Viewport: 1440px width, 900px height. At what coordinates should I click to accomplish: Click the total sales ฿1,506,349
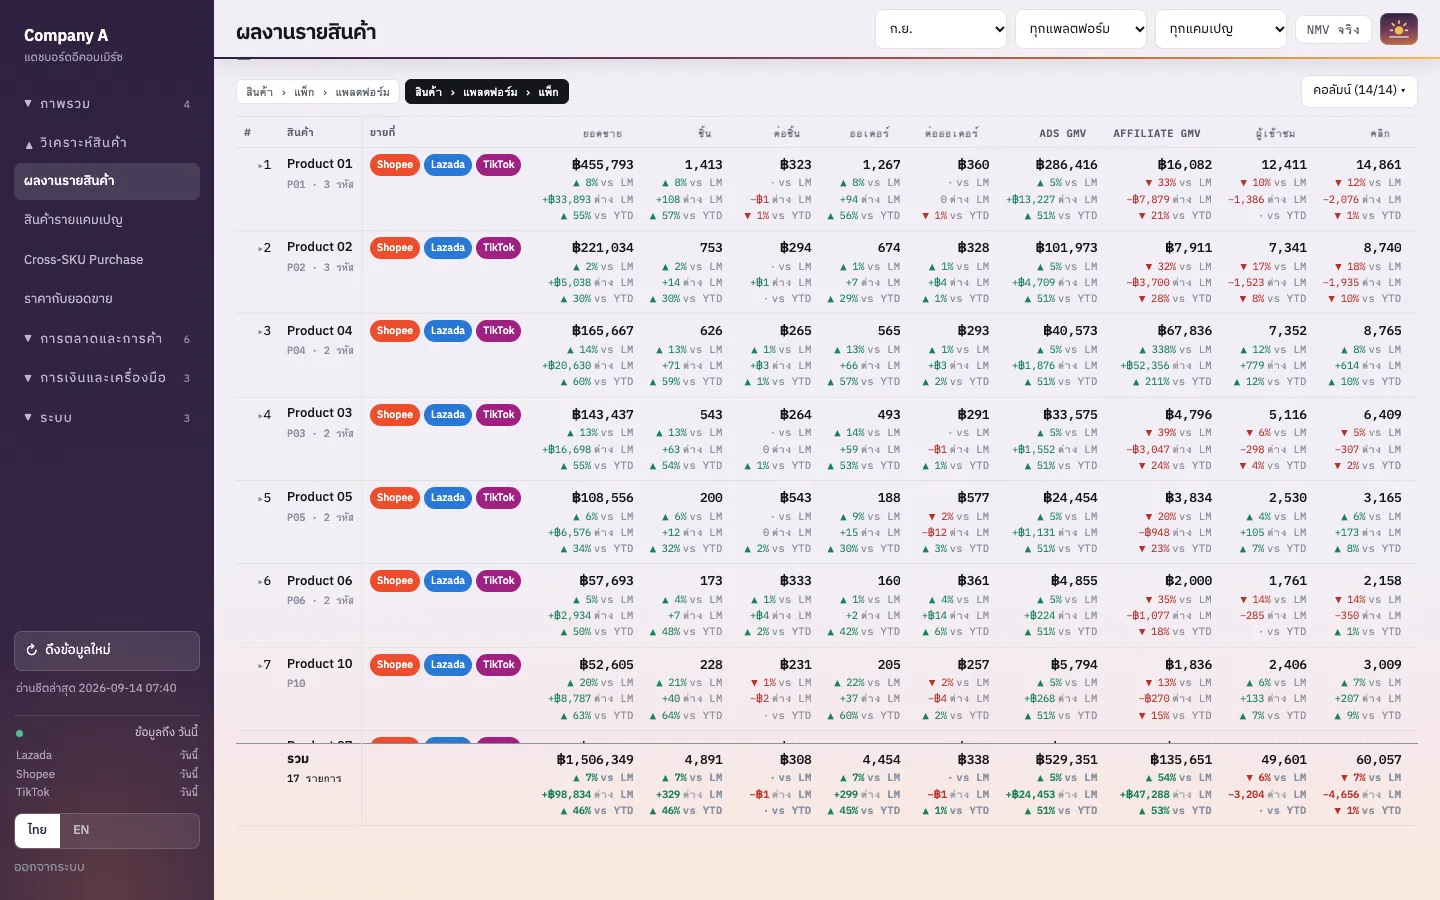click(595, 760)
